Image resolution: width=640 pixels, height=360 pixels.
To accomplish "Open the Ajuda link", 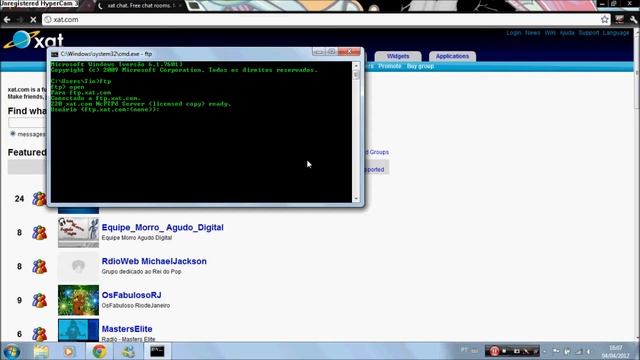I will (567, 33).
